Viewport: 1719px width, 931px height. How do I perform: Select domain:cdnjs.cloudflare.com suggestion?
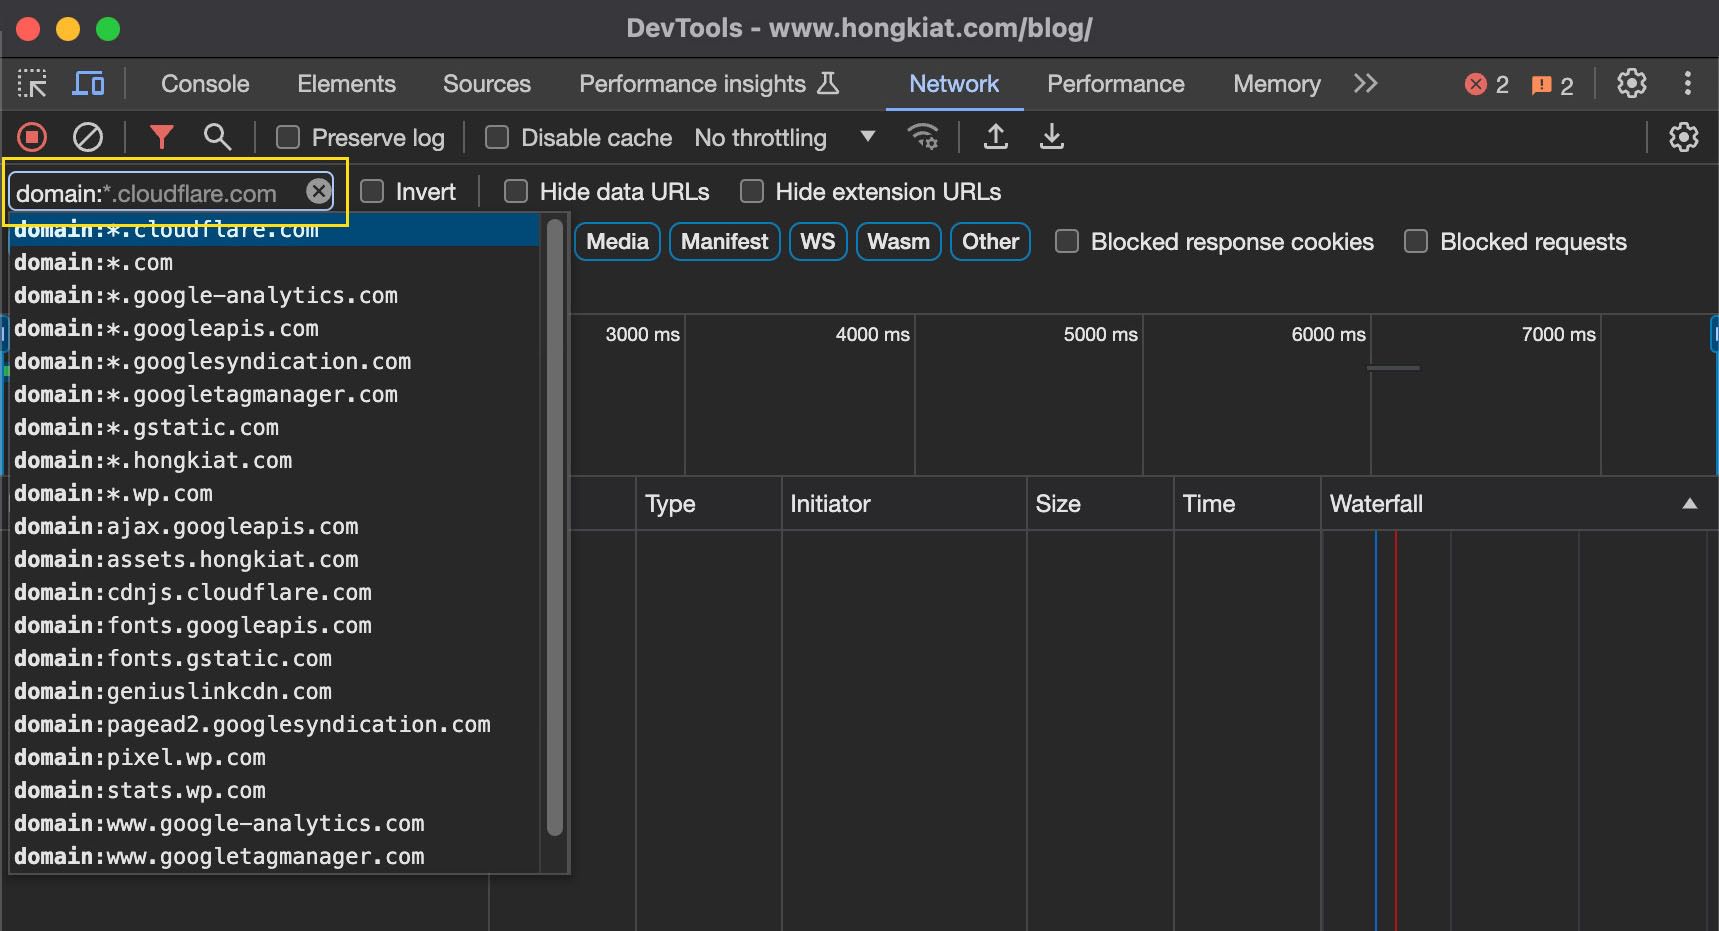275,592
